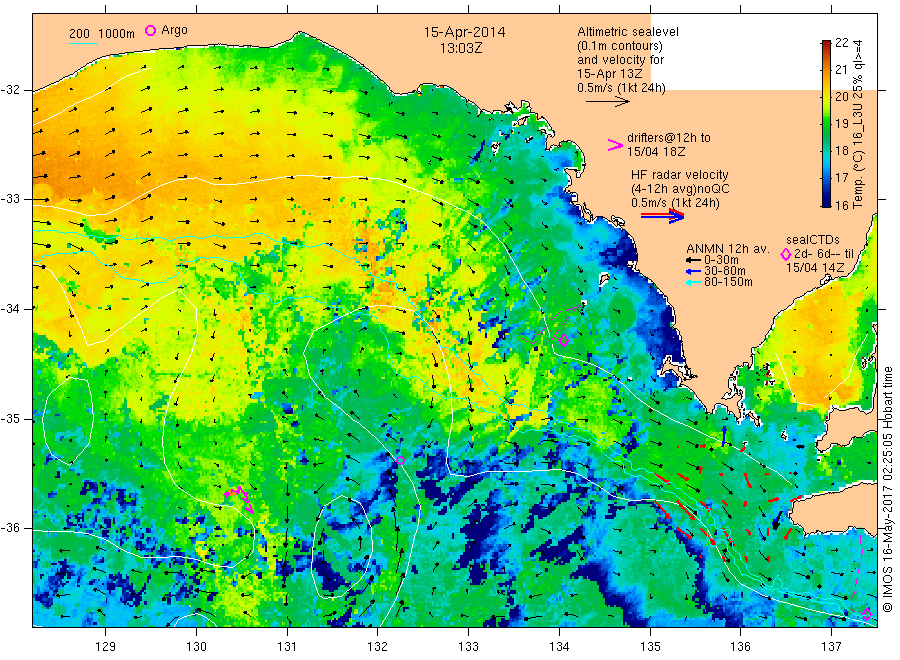Click the colorbar tick label '20'

[841, 96]
